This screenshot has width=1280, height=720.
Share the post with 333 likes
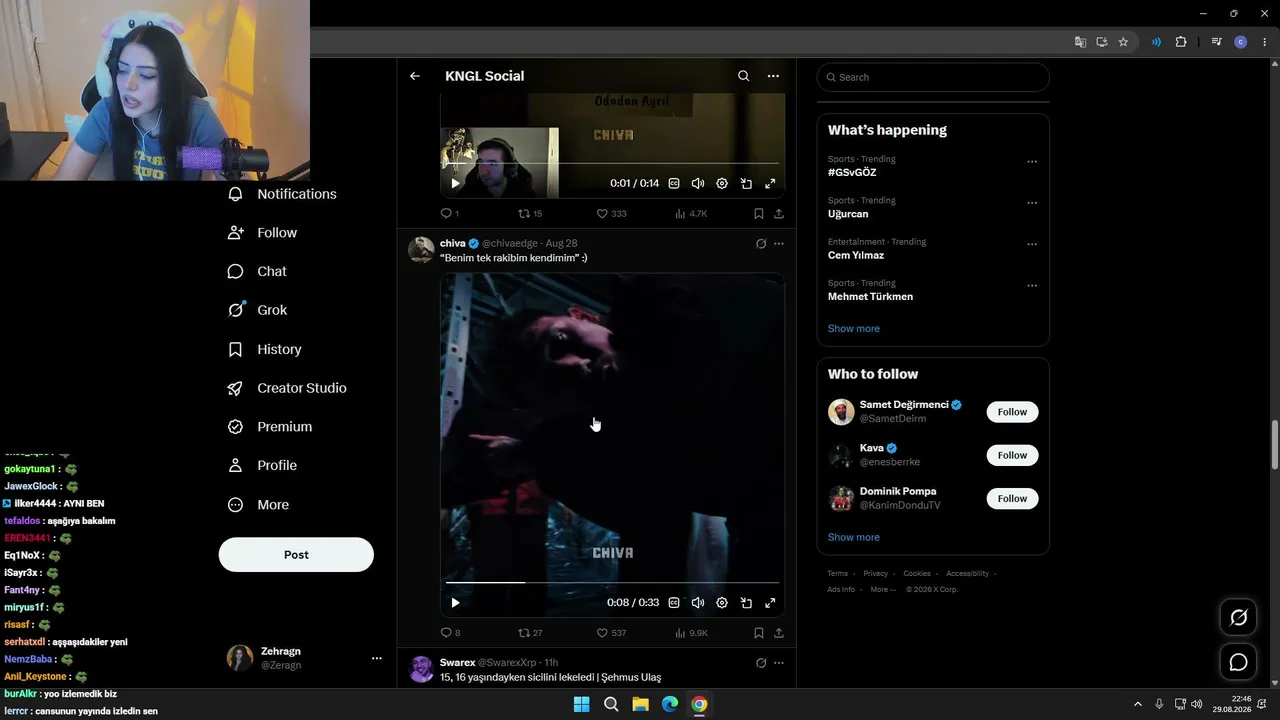(x=779, y=213)
